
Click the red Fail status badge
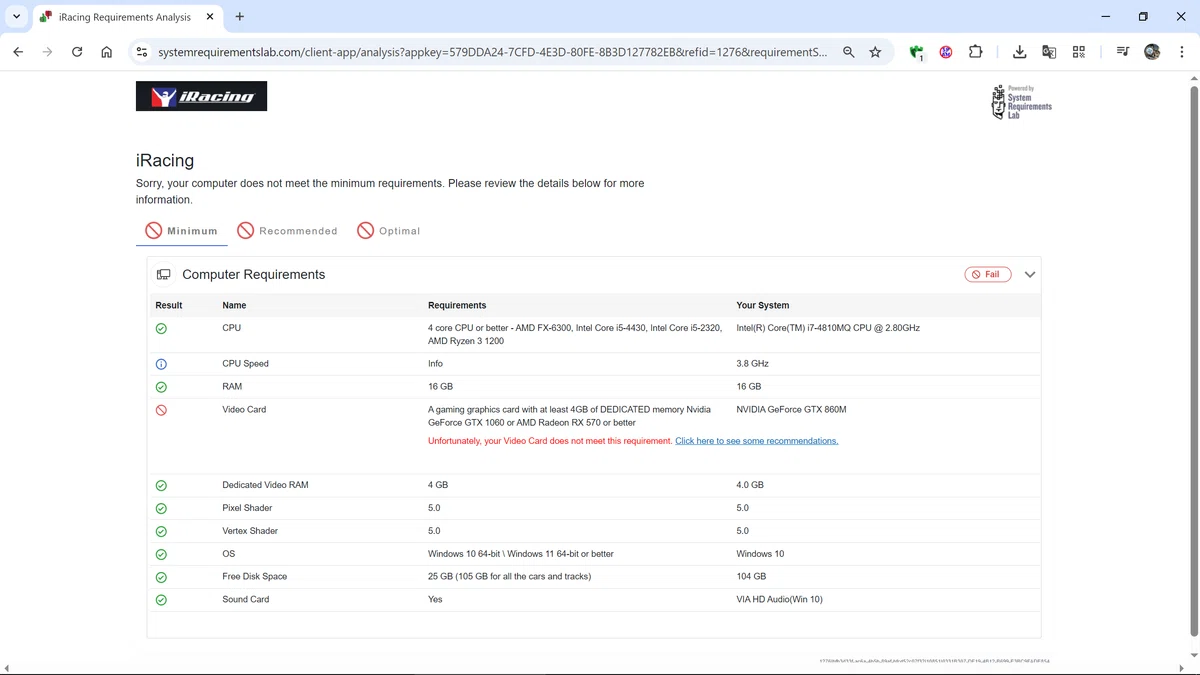tap(987, 274)
